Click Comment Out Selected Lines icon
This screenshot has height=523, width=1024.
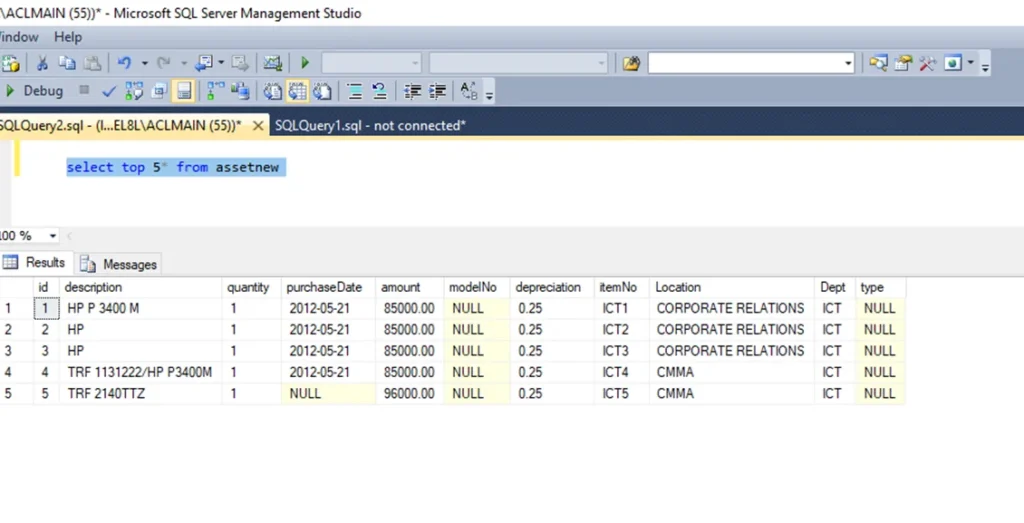[355, 91]
